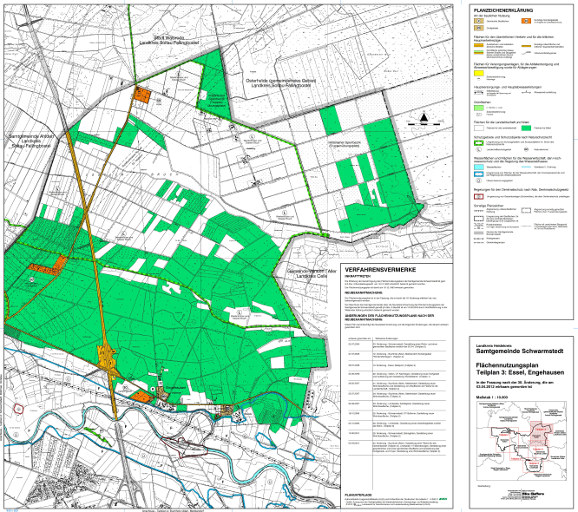Screen dimensions: 578x512
Task: Click the Samtgemeinde Schwarmstedt title text
Action: (x=519, y=351)
